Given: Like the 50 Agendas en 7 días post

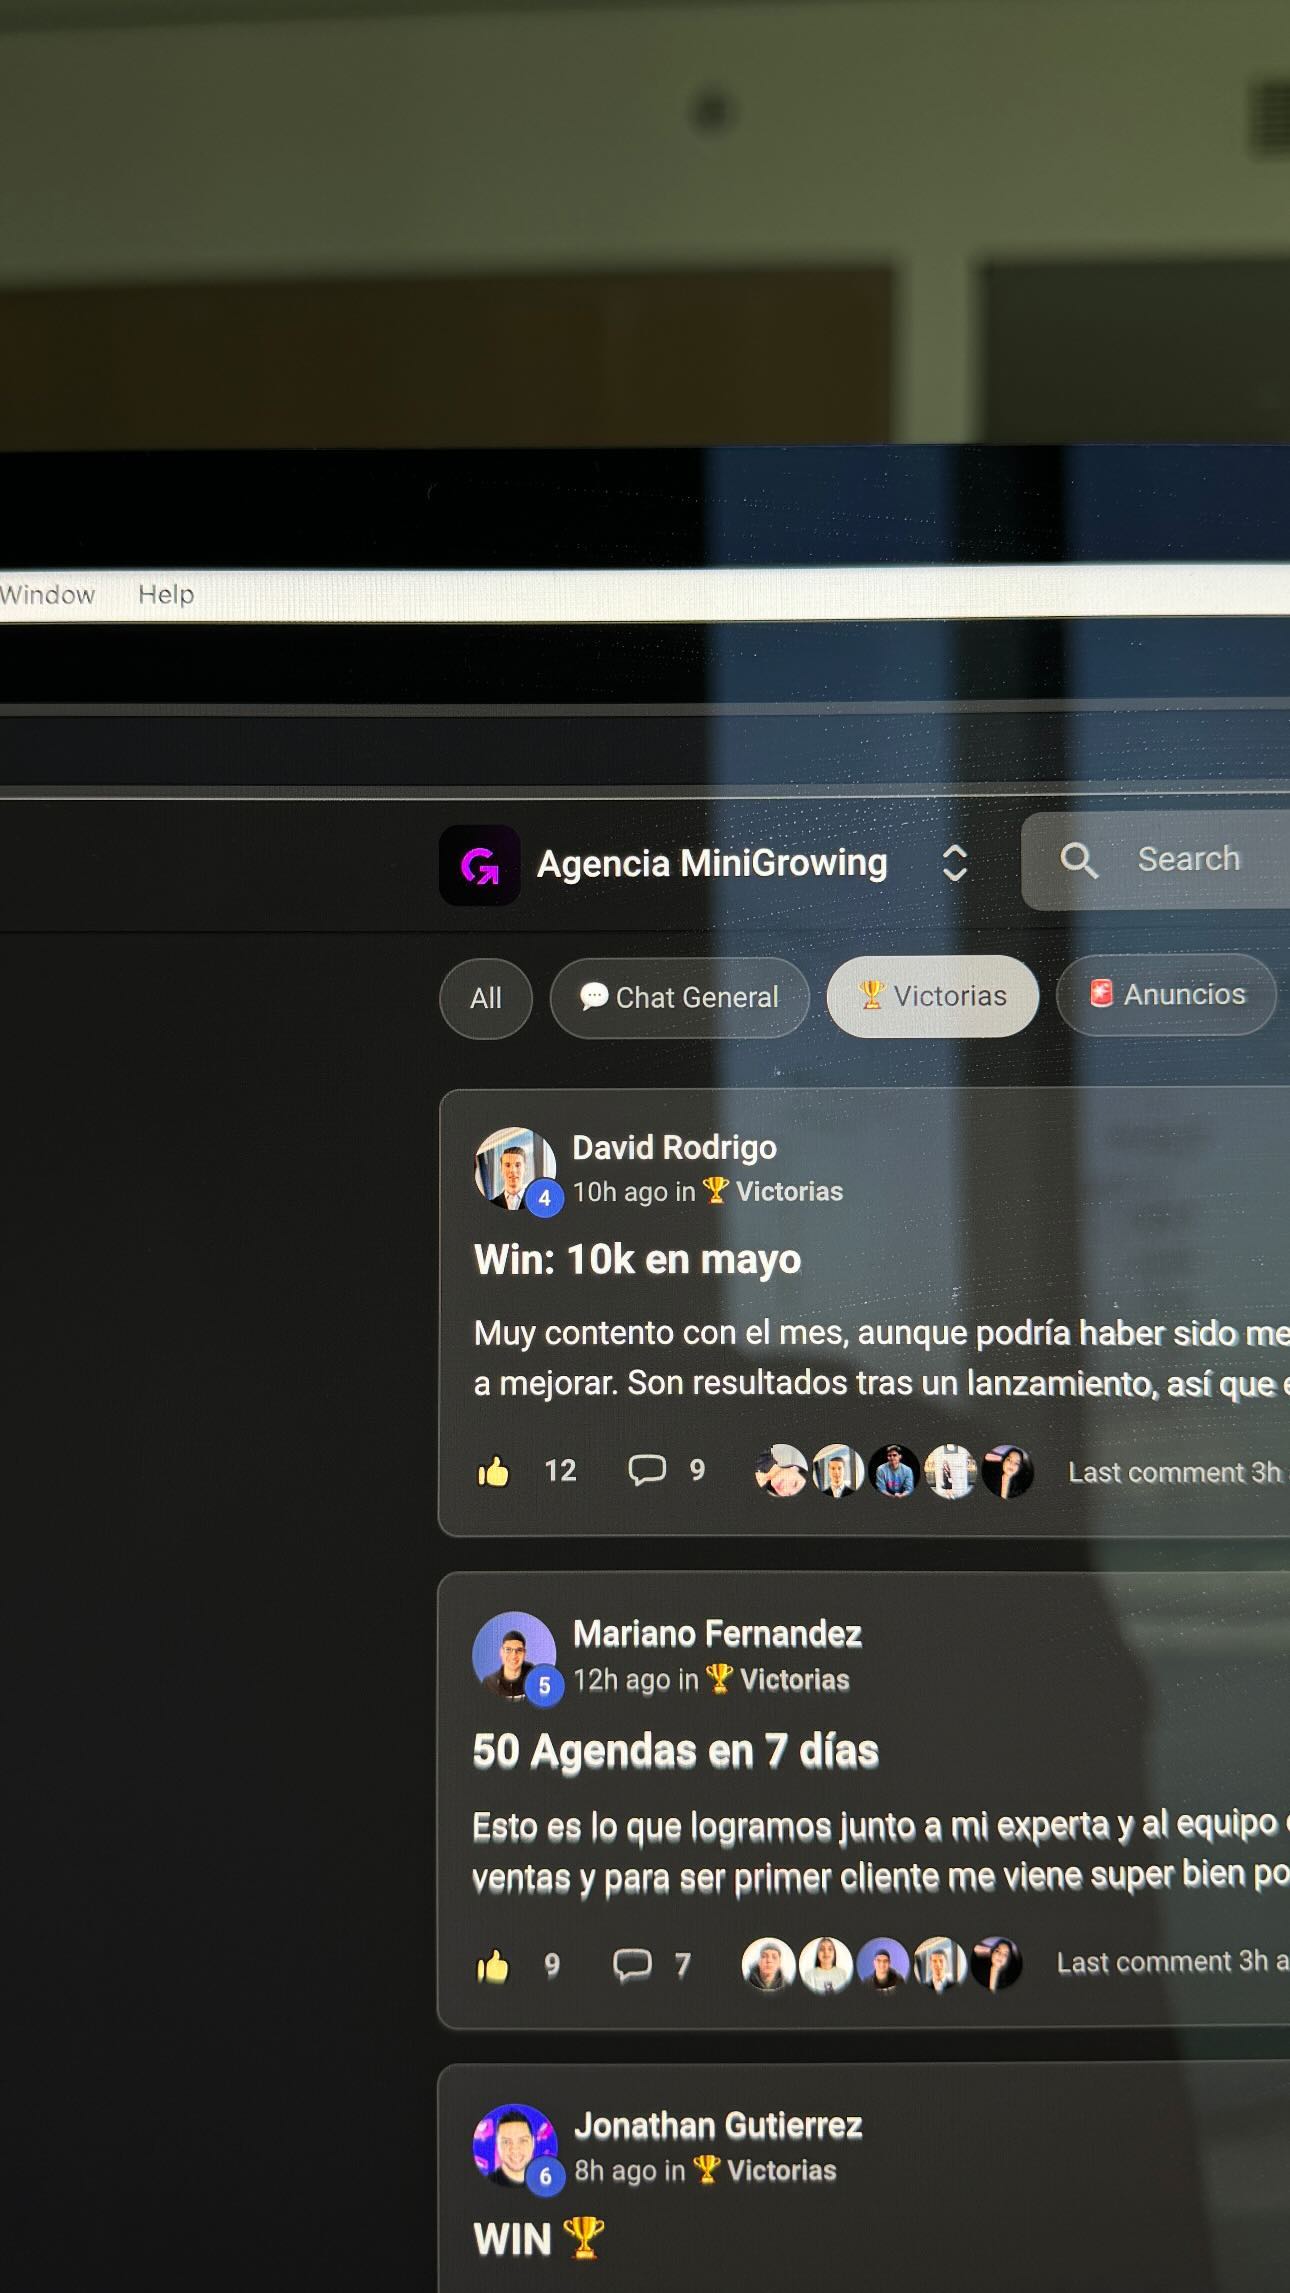Looking at the screenshot, I should [x=493, y=1966].
